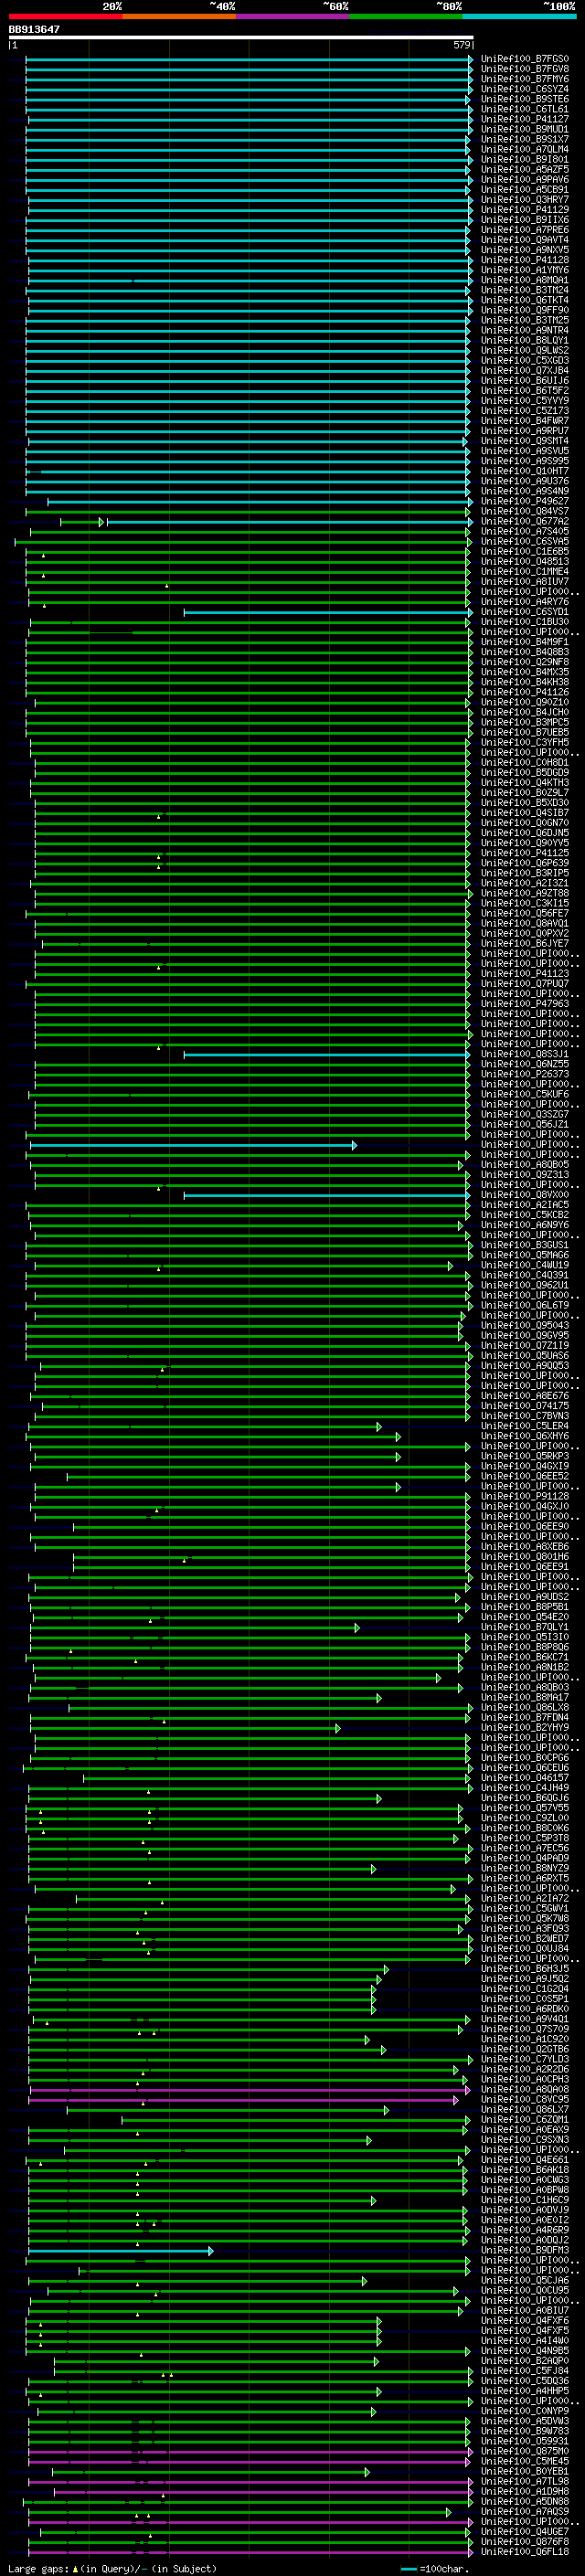Click the red 20% identity legend segment
The height and width of the screenshot is (2576, 585).
pos(65,16)
